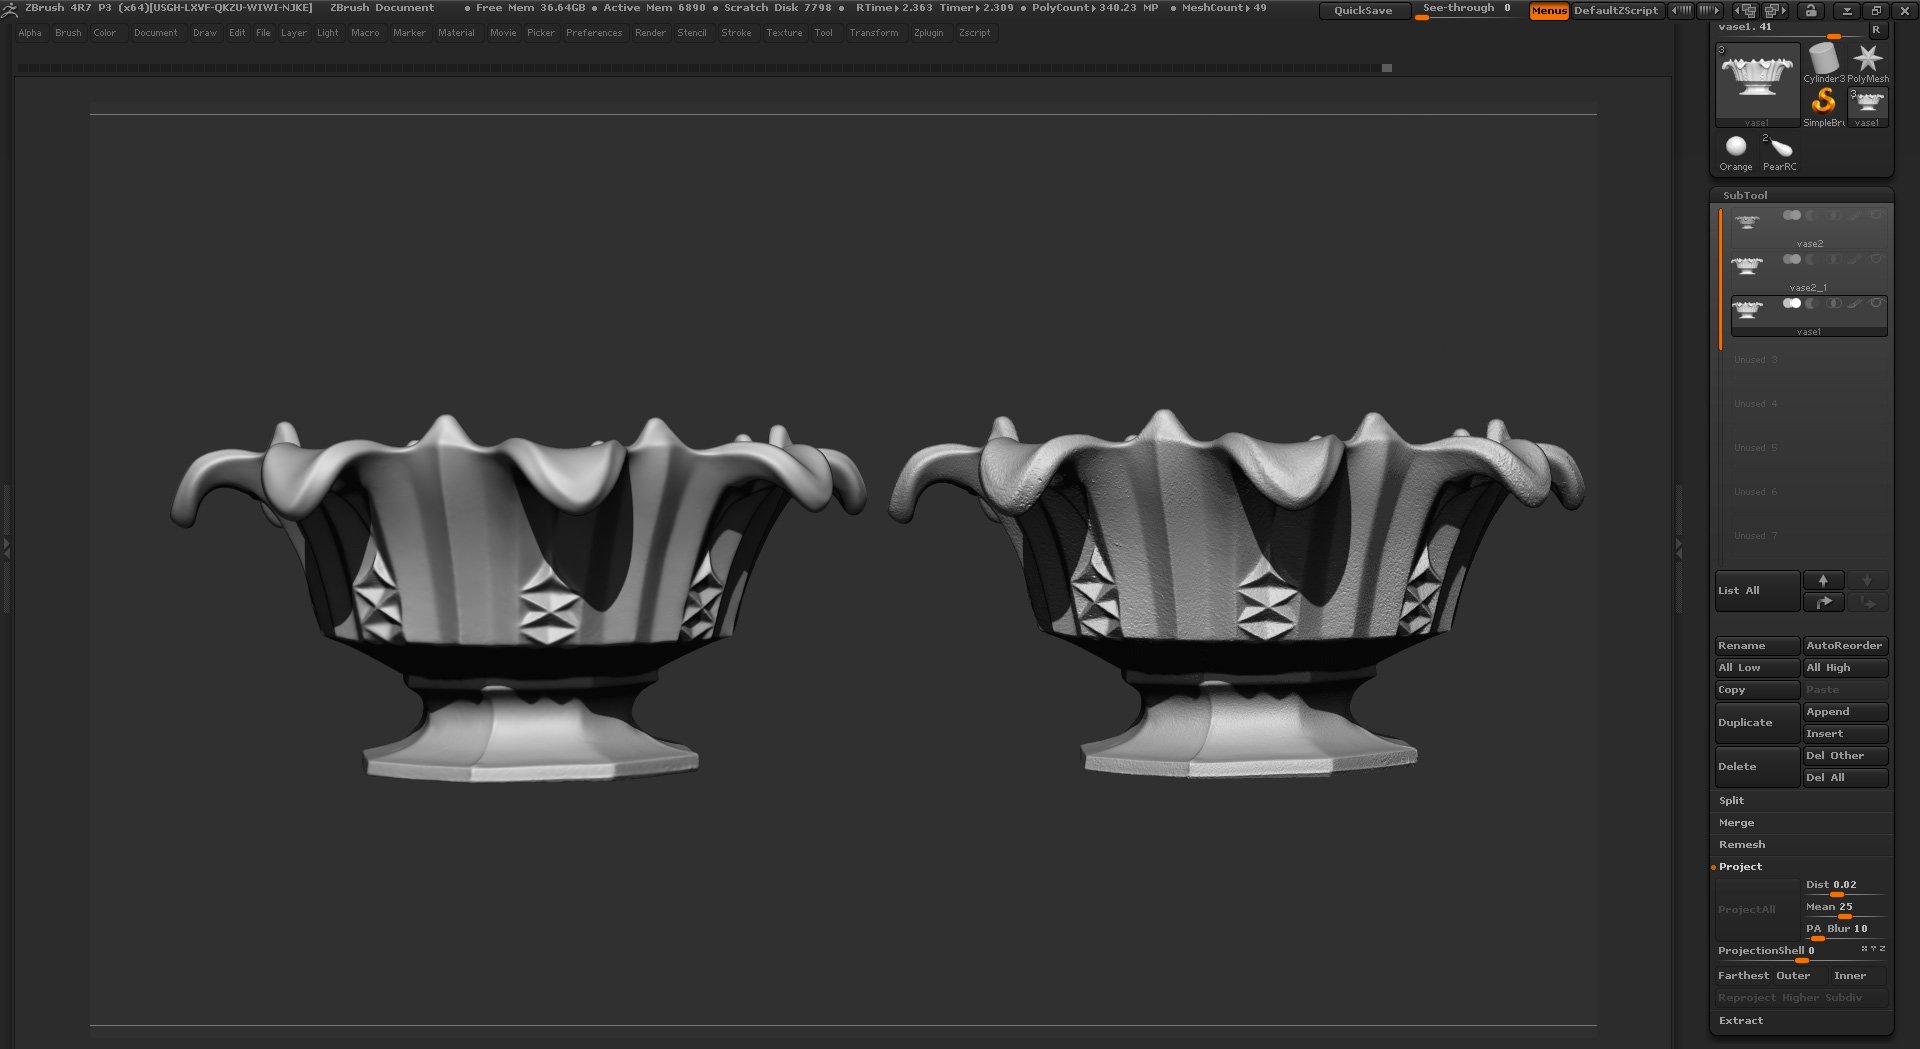This screenshot has width=1920, height=1049.
Task: Expand the Remesh section
Action: coord(1741,845)
